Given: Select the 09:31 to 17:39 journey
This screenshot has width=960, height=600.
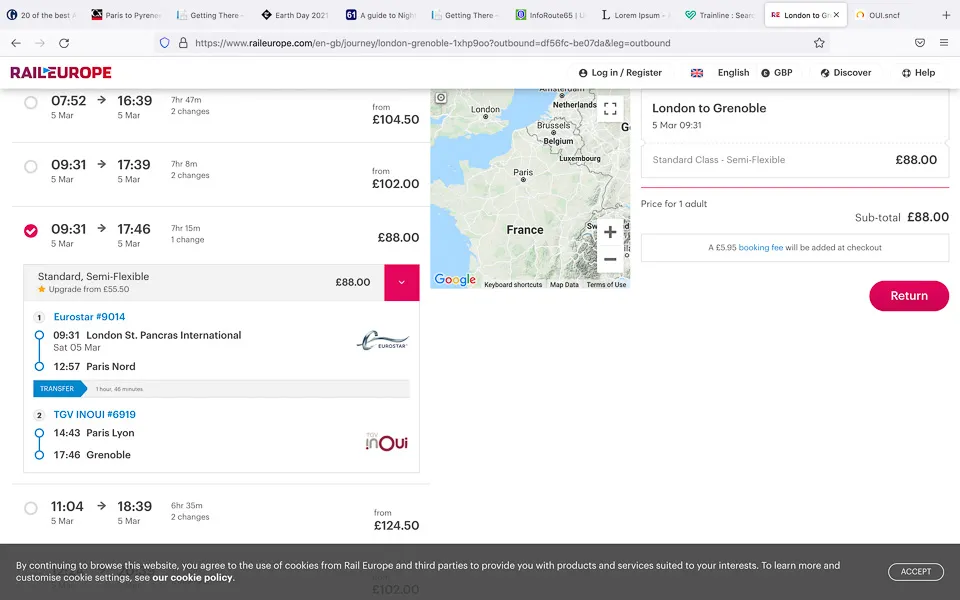Looking at the screenshot, I should coord(31,167).
